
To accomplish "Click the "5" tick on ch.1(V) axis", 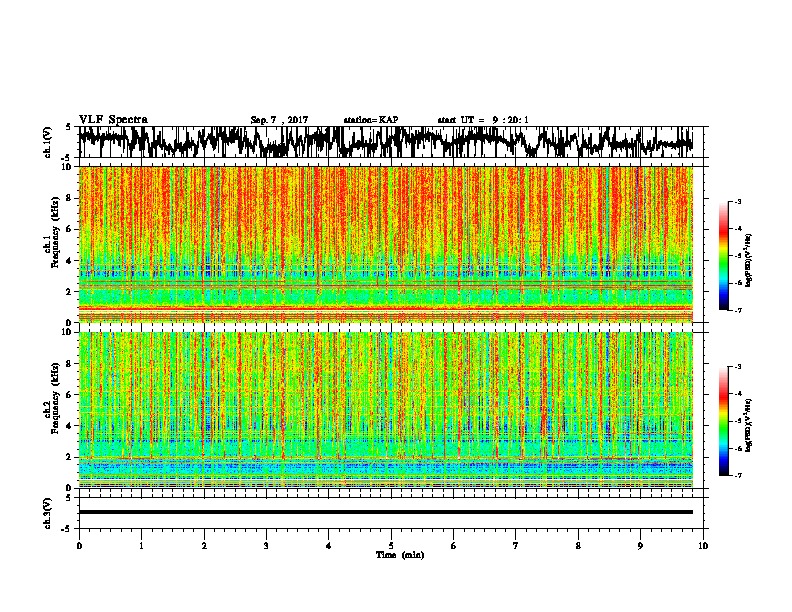I will coord(69,127).
